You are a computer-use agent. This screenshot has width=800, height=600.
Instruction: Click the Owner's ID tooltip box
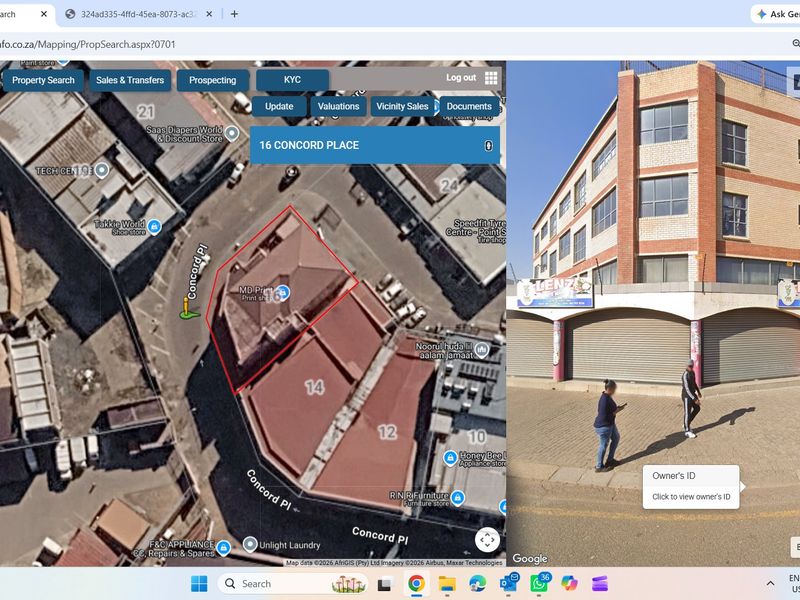coord(691,486)
